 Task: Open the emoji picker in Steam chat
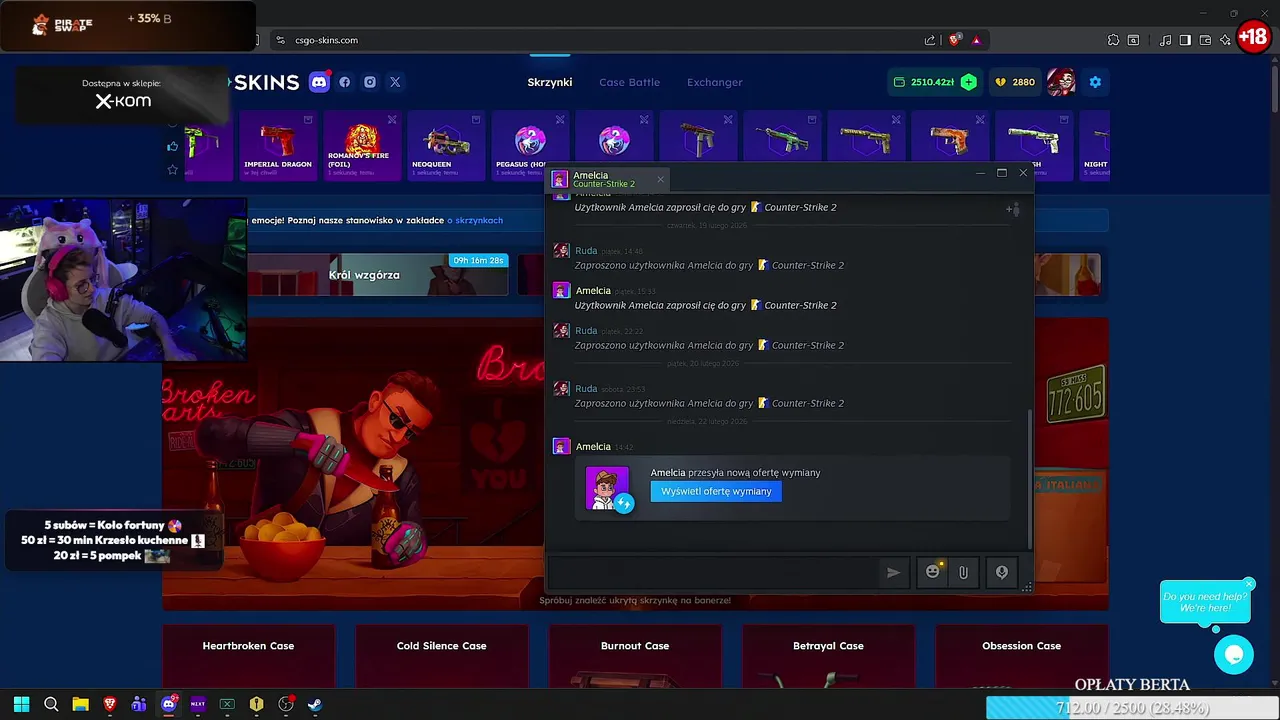click(x=933, y=572)
